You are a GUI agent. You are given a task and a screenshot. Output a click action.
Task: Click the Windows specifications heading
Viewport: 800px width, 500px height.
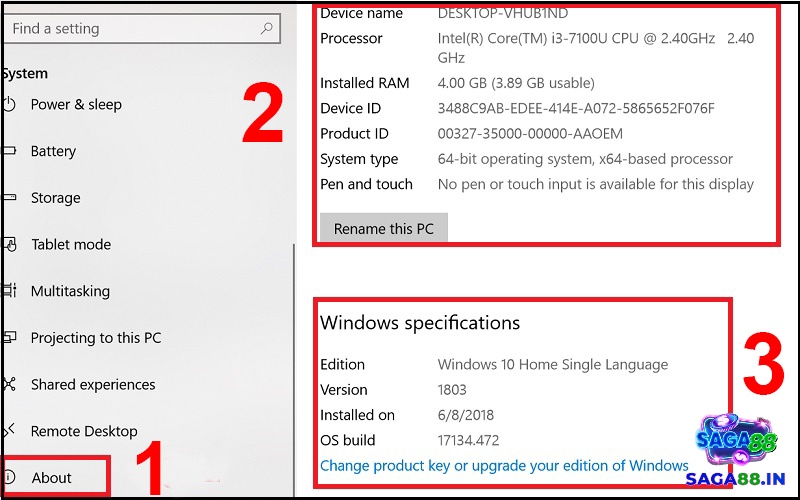pos(420,323)
